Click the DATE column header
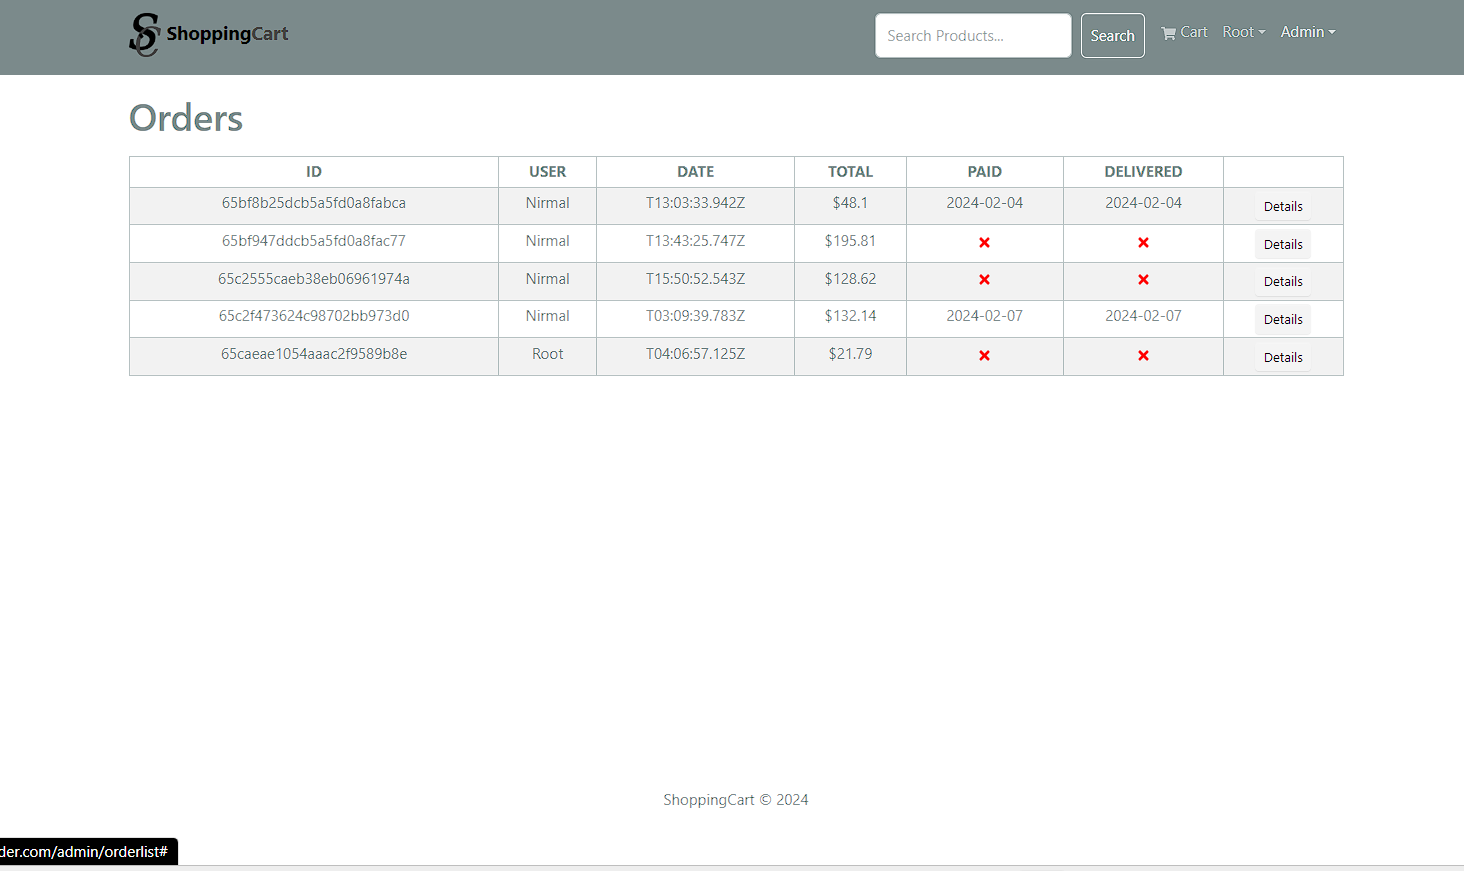The image size is (1464, 871). tap(695, 172)
